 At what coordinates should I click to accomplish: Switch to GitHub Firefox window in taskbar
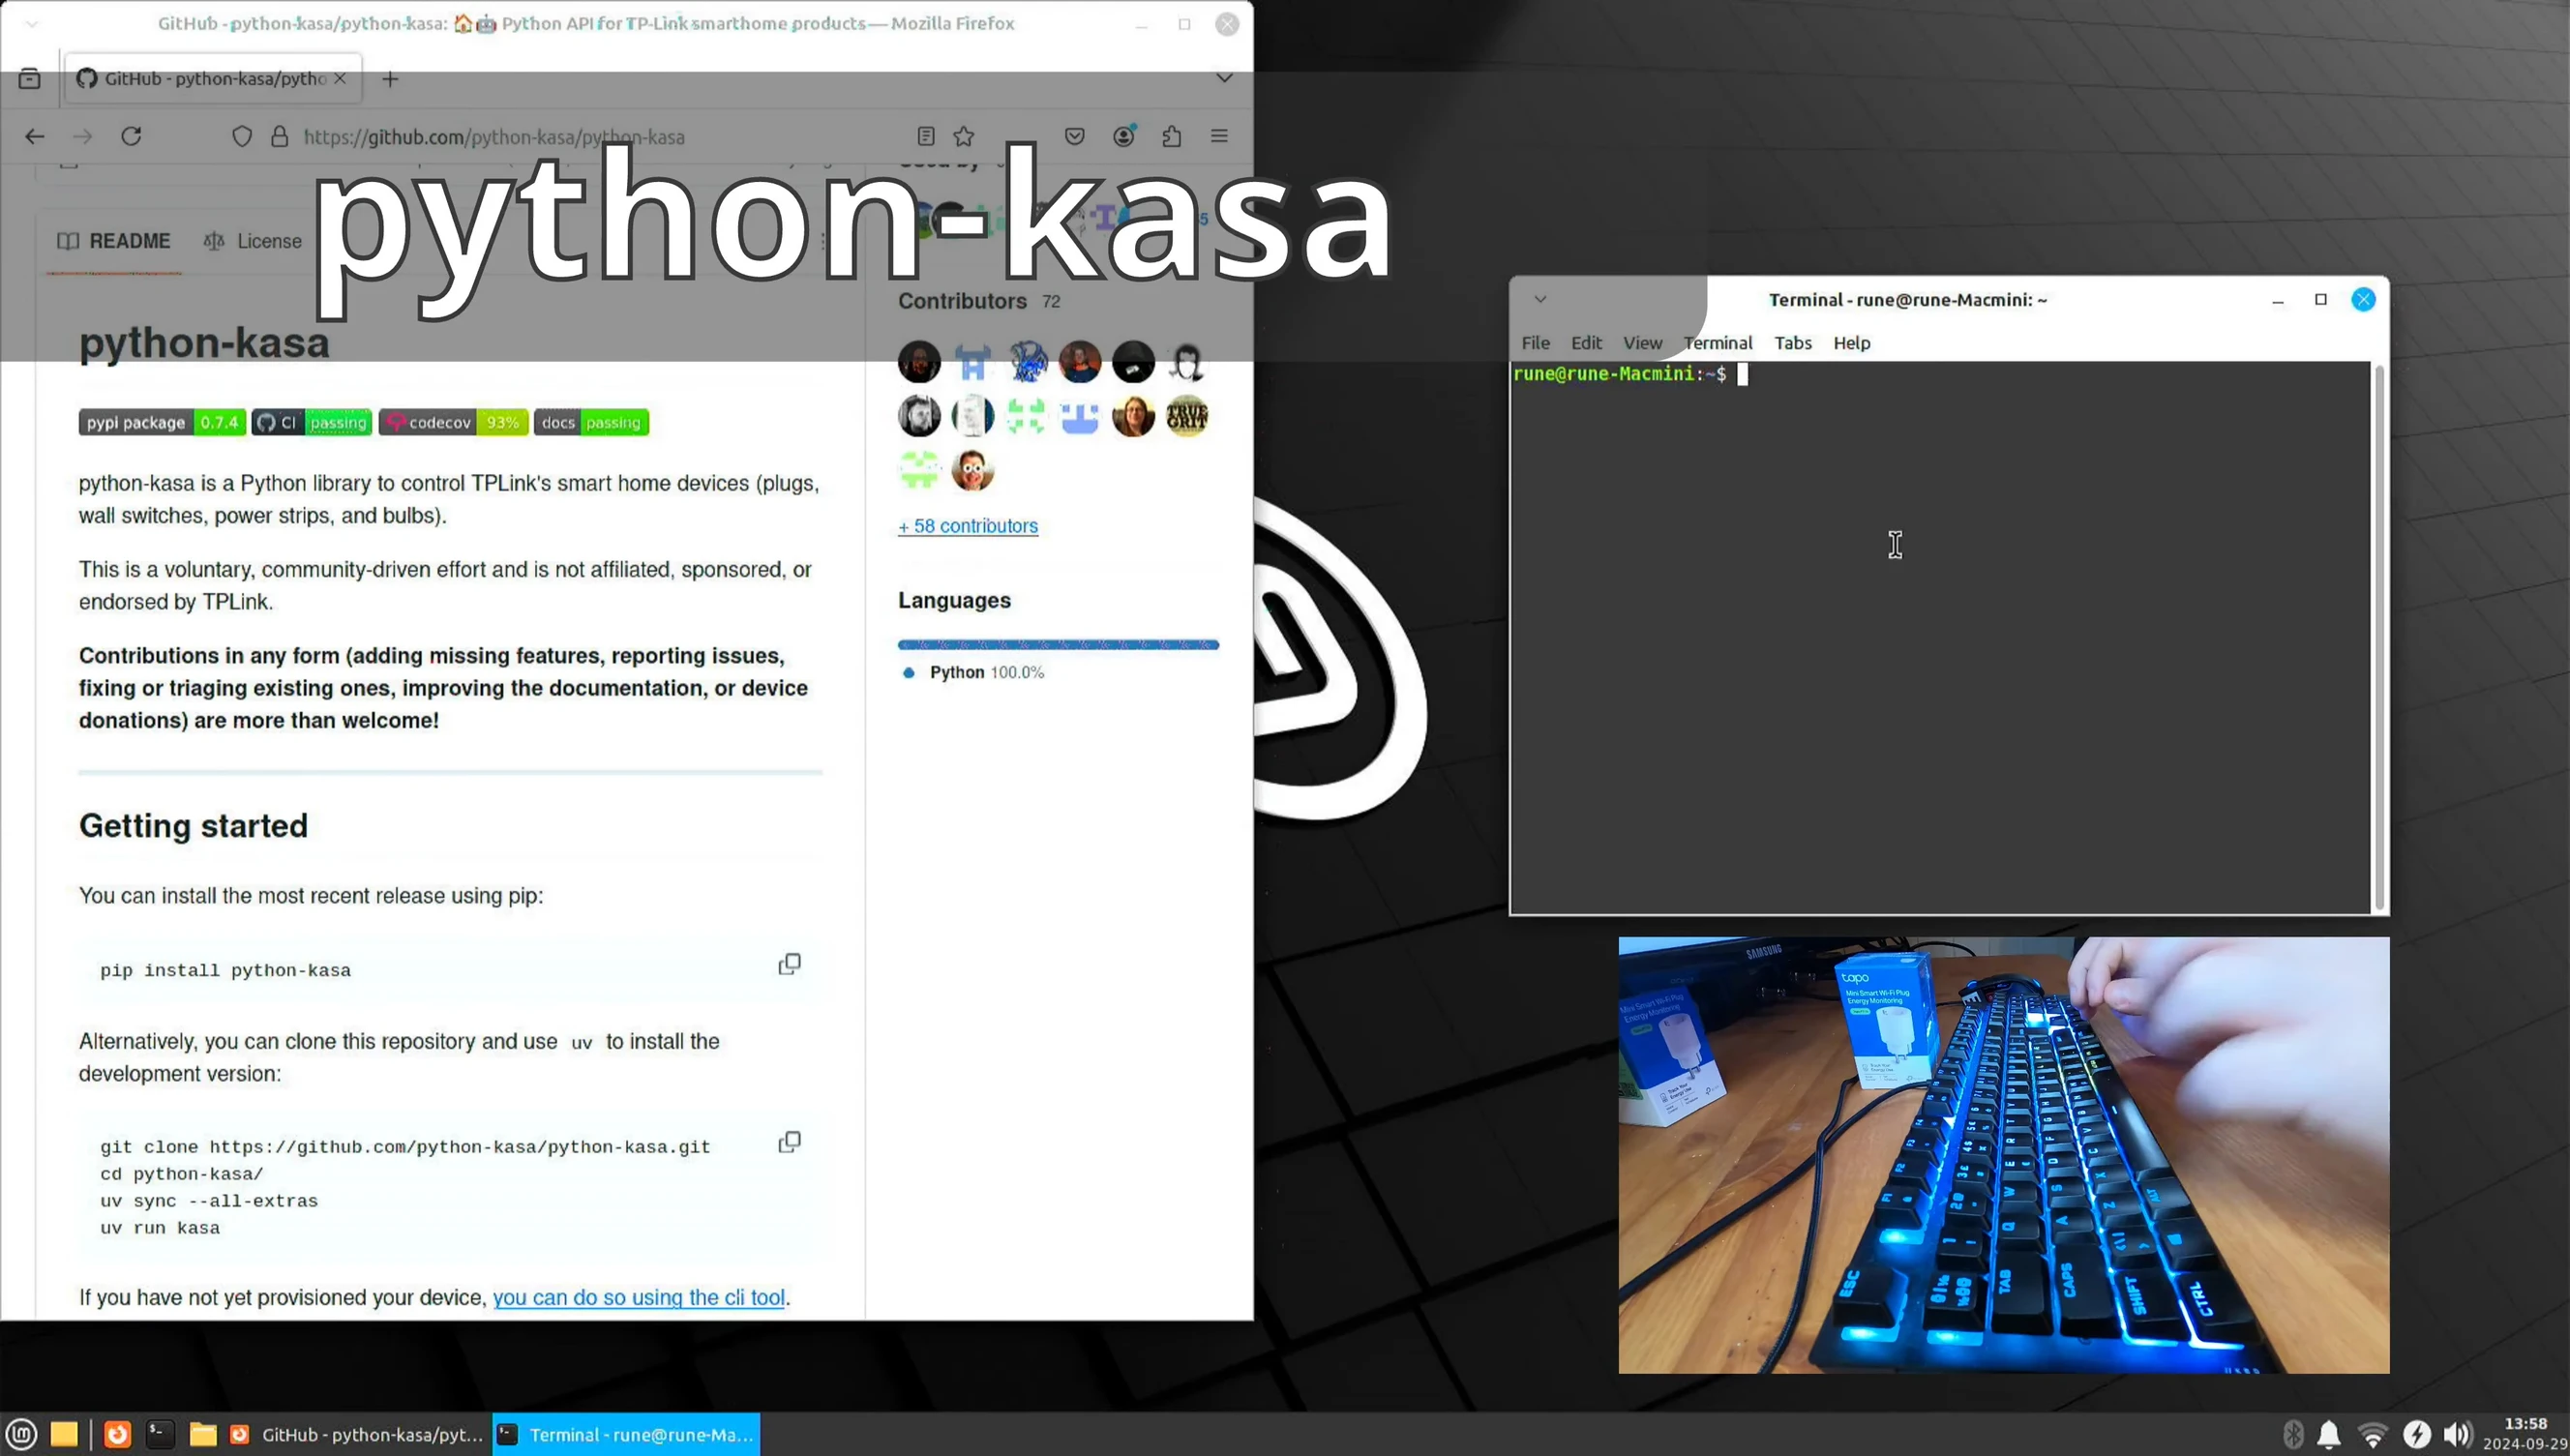pos(357,1435)
